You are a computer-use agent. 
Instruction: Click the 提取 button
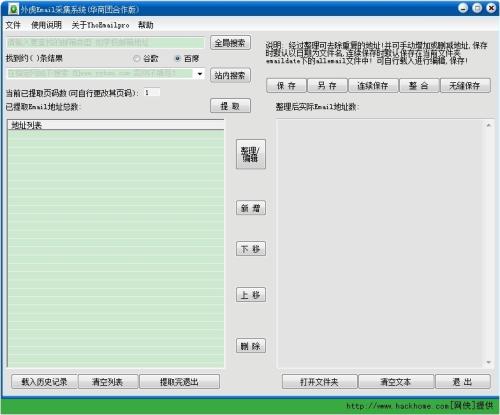230,106
